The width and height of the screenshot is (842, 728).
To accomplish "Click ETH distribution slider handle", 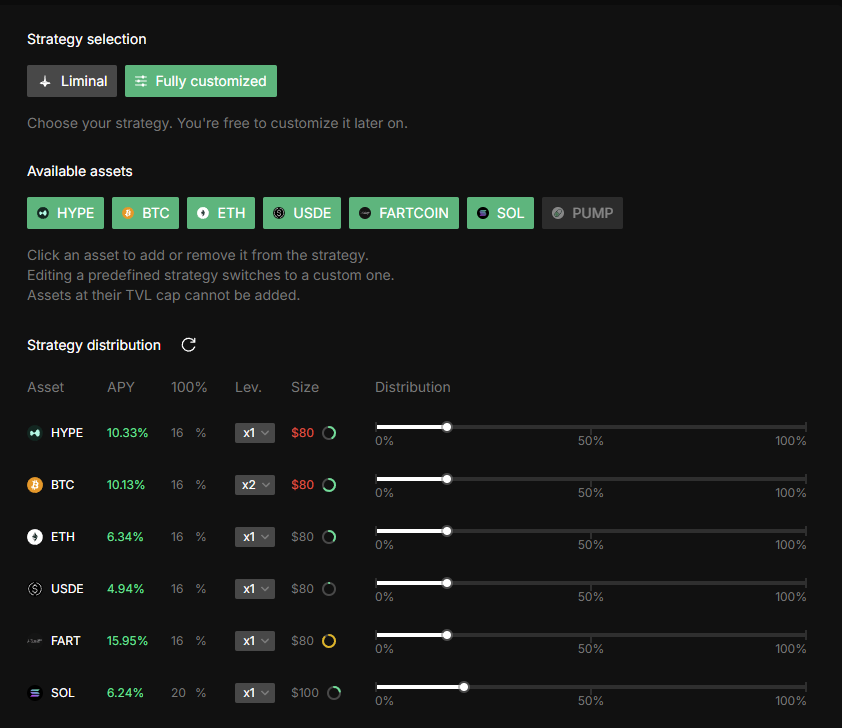I will [x=447, y=532].
